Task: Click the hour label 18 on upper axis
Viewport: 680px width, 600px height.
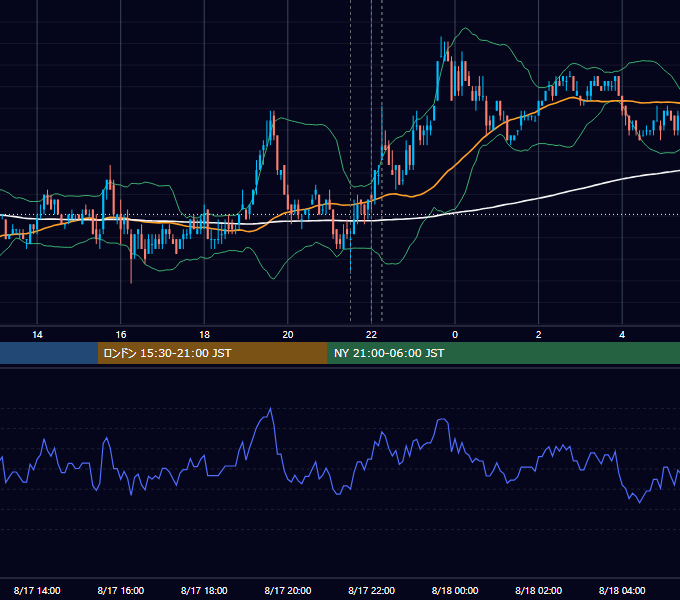Action: pyautogui.click(x=204, y=335)
